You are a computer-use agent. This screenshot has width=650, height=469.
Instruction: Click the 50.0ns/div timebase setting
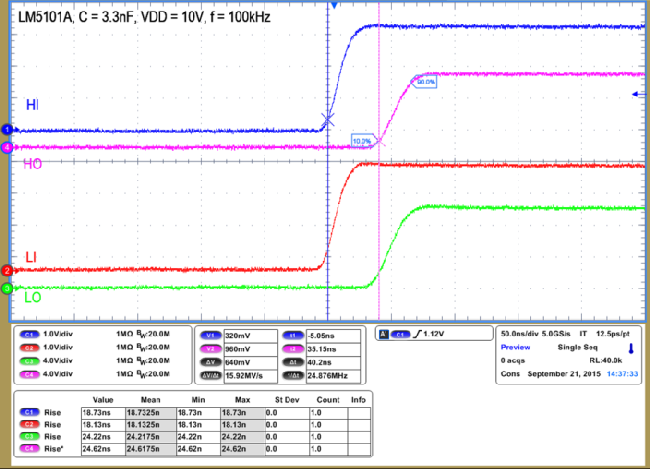click(518, 333)
